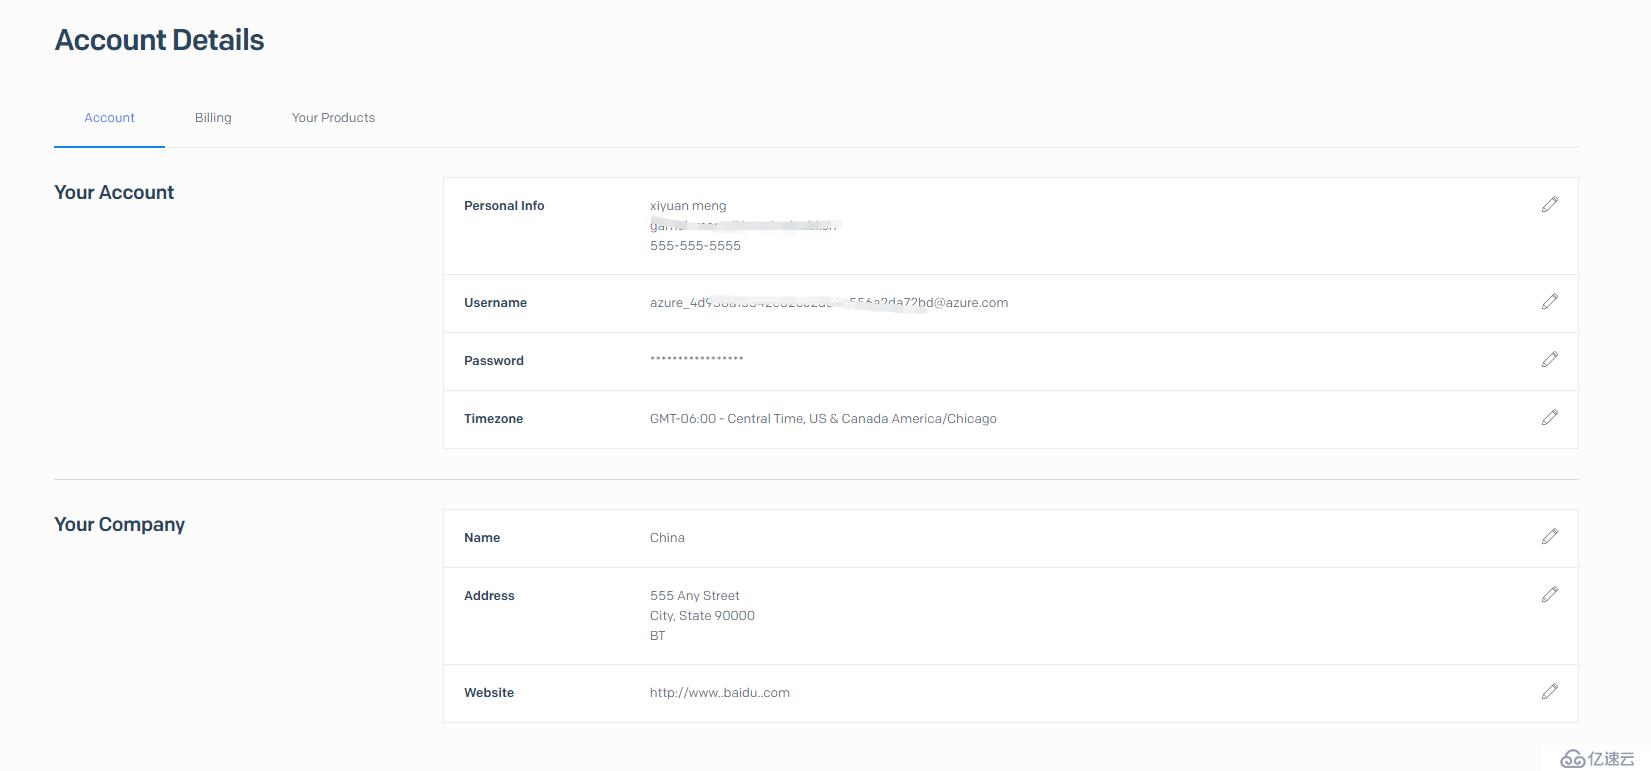
Task: Click the Timezone row label
Action: (x=493, y=419)
